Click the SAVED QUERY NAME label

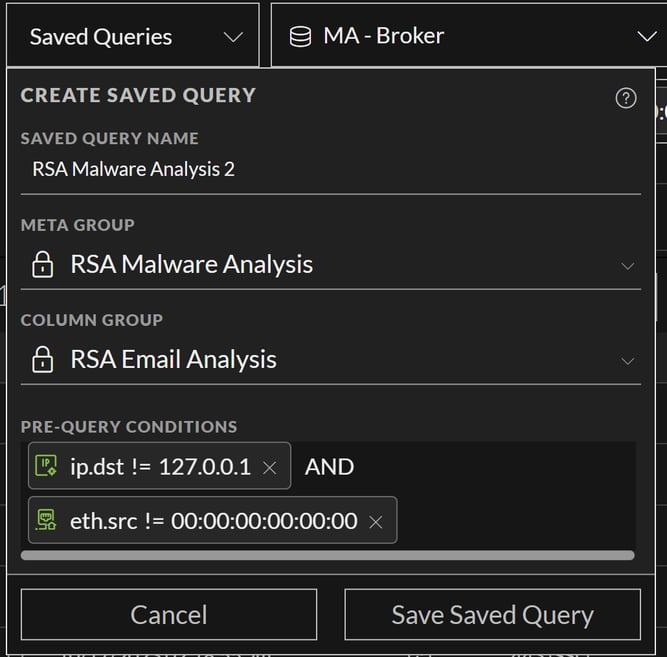tap(110, 138)
